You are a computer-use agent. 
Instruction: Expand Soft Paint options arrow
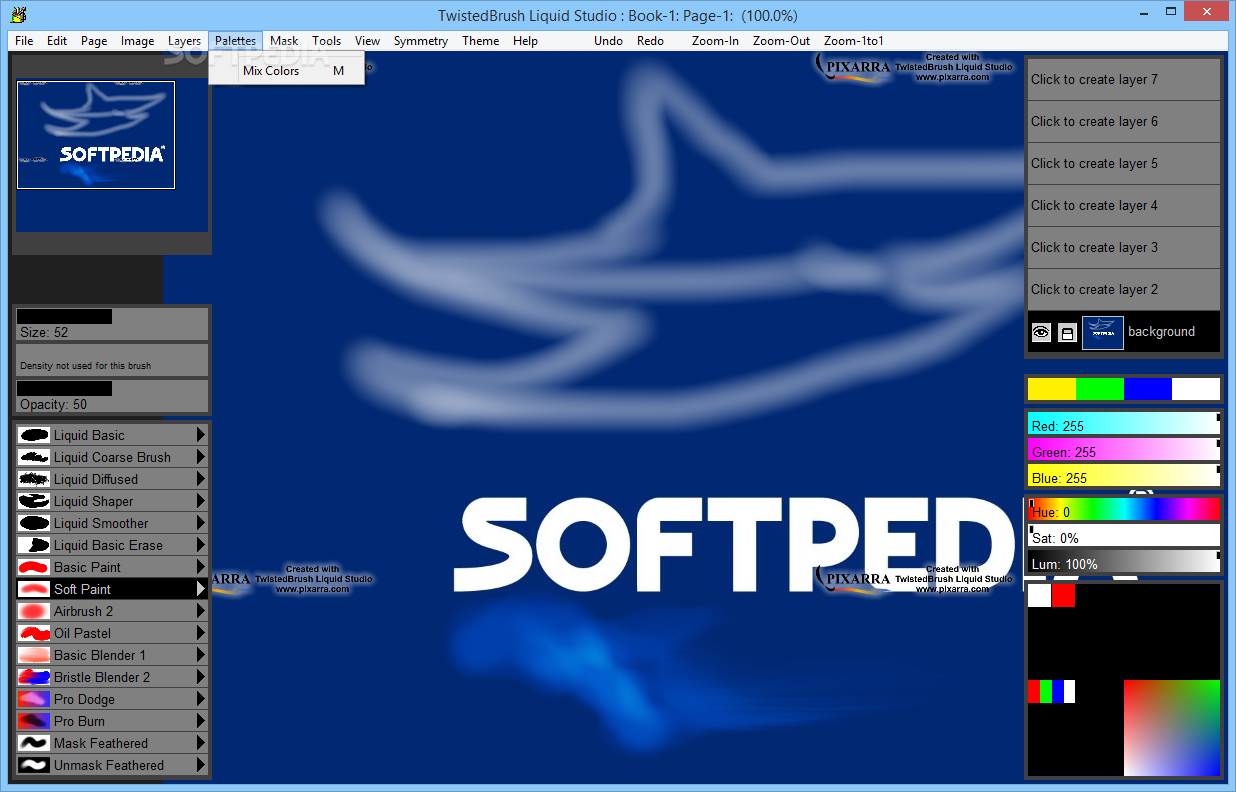[201, 589]
